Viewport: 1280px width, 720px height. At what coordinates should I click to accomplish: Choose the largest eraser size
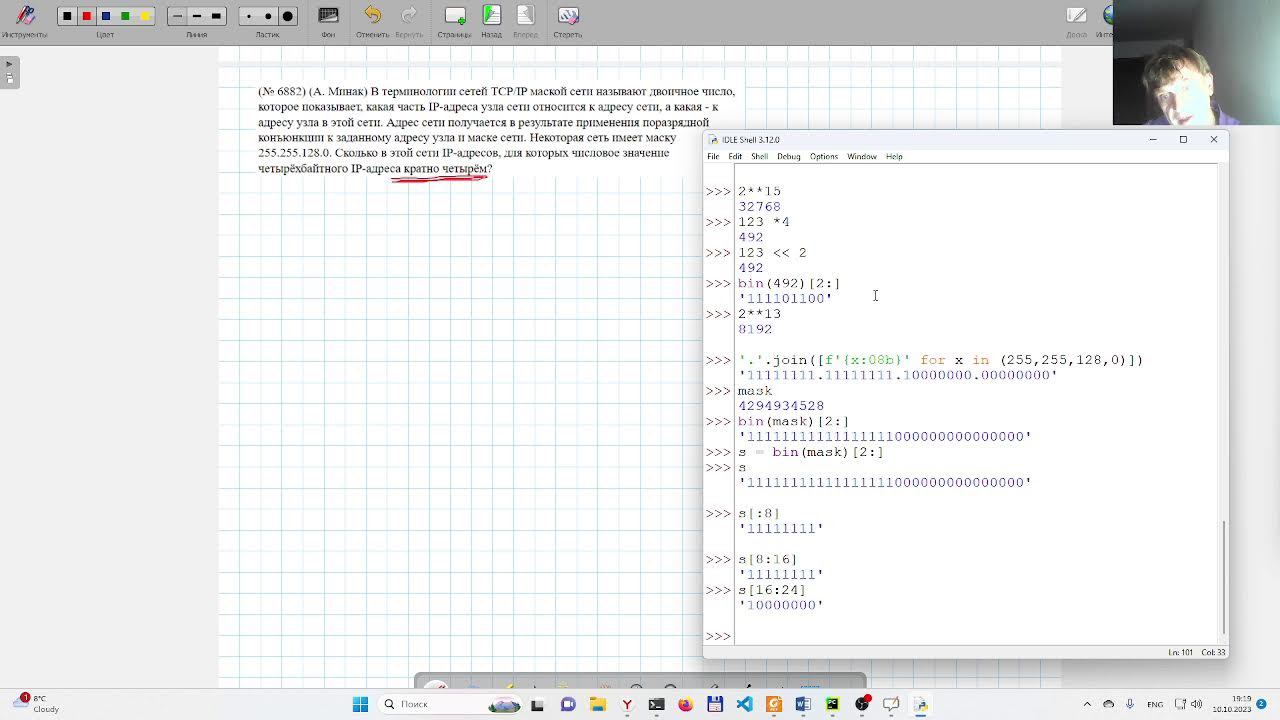point(288,16)
